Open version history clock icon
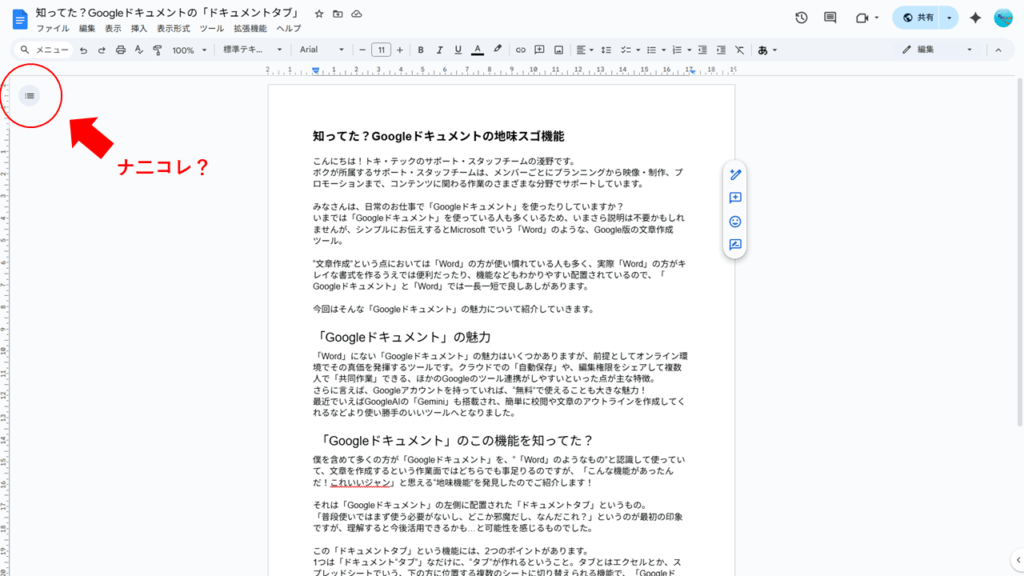 (799, 17)
